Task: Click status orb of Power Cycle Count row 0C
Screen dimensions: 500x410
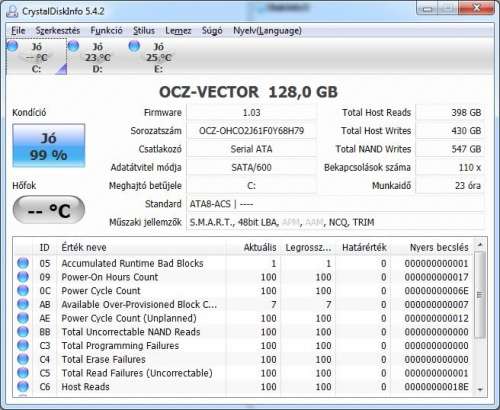Action: point(23,291)
